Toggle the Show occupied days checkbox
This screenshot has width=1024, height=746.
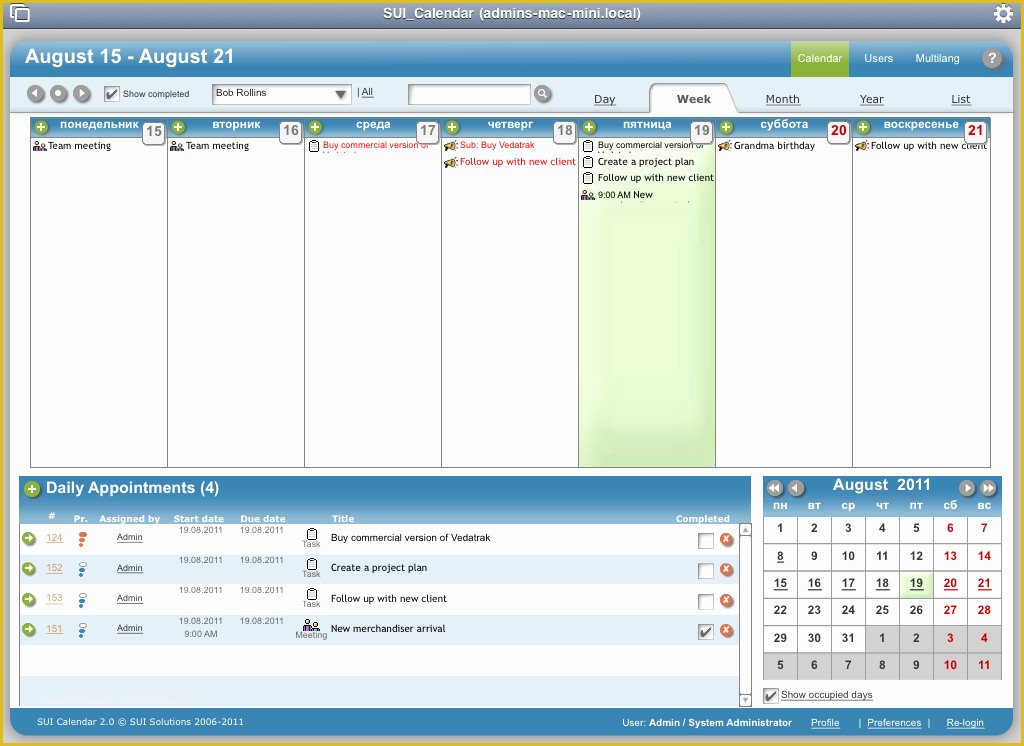click(x=770, y=695)
